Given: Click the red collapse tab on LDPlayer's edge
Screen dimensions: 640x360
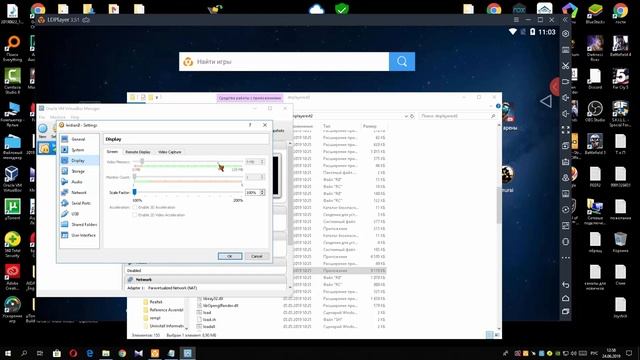Looking at the screenshot, I should pyautogui.click(x=554, y=87).
